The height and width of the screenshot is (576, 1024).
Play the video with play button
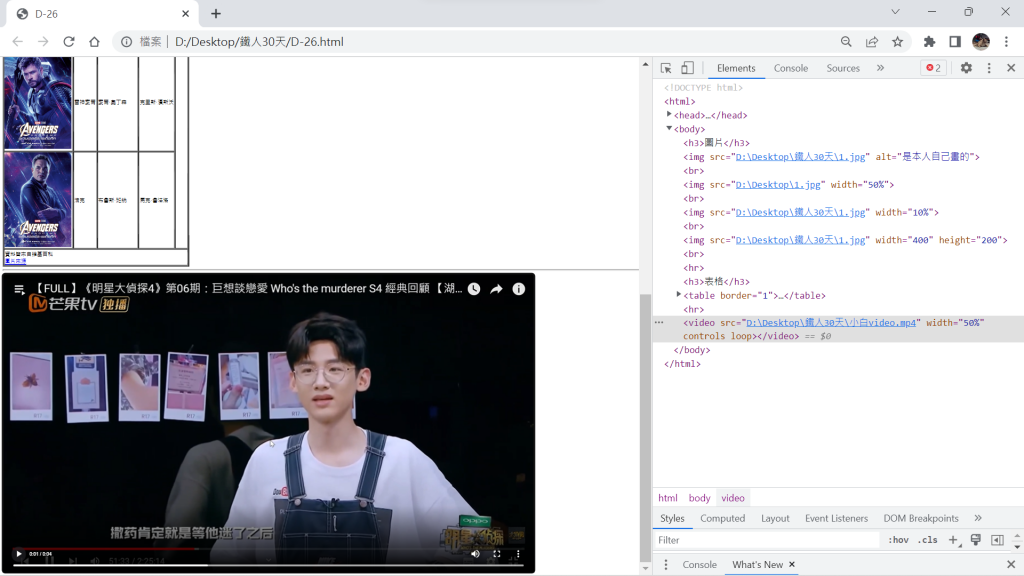pyautogui.click(x=19, y=554)
